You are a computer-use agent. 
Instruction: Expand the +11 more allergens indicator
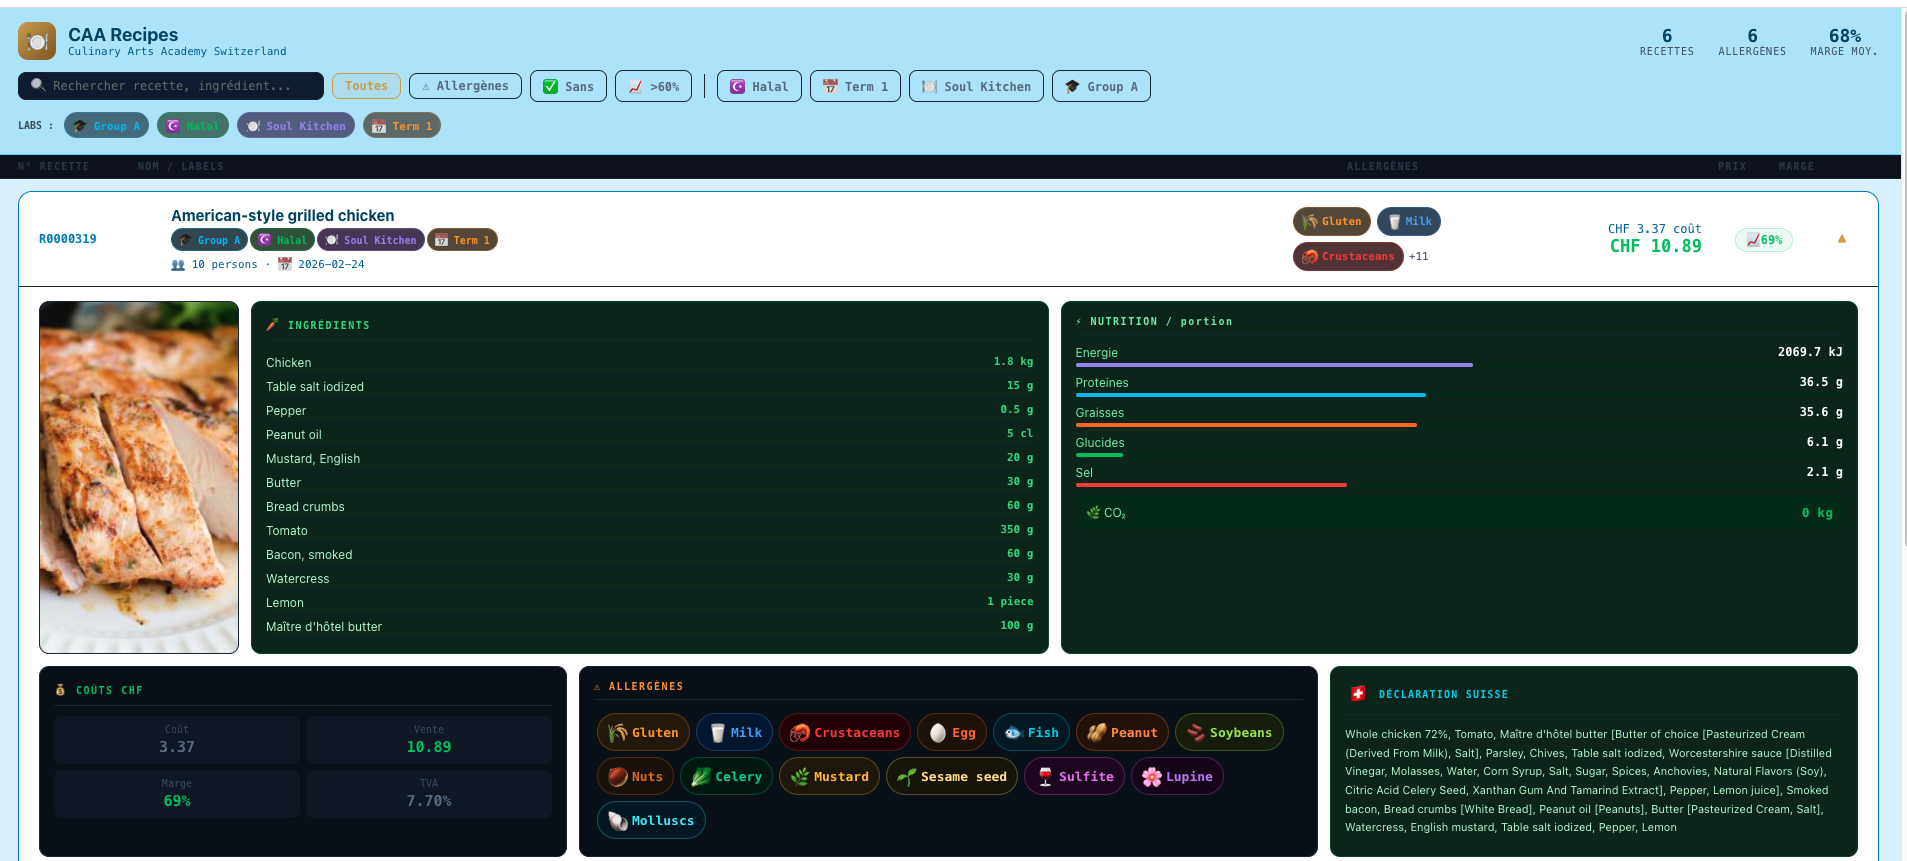[1418, 257]
